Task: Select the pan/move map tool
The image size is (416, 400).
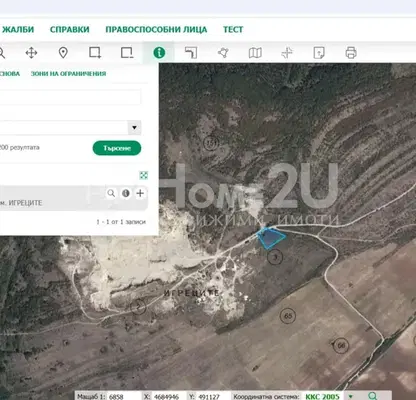Action: [31, 53]
